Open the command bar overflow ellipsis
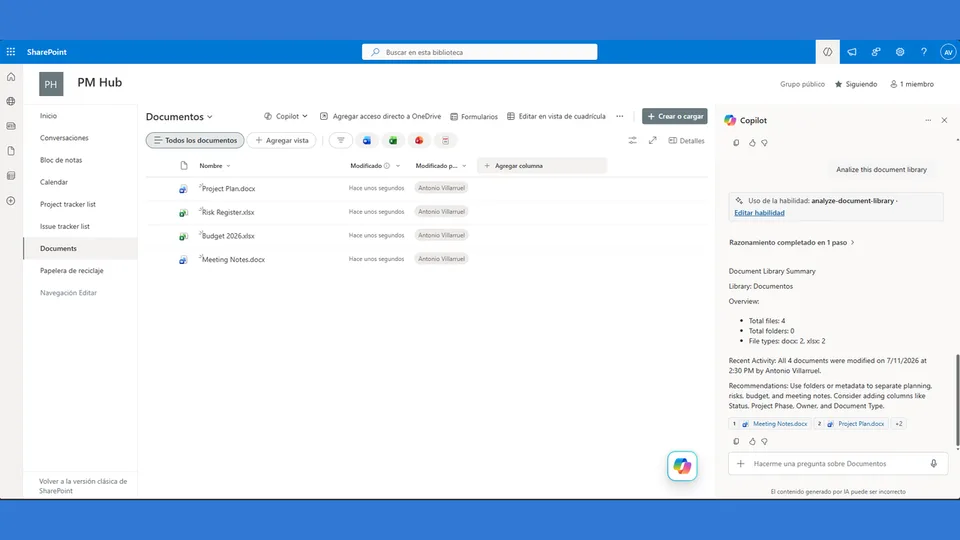Viewport: 960px width, 540px height. [620, 116]
